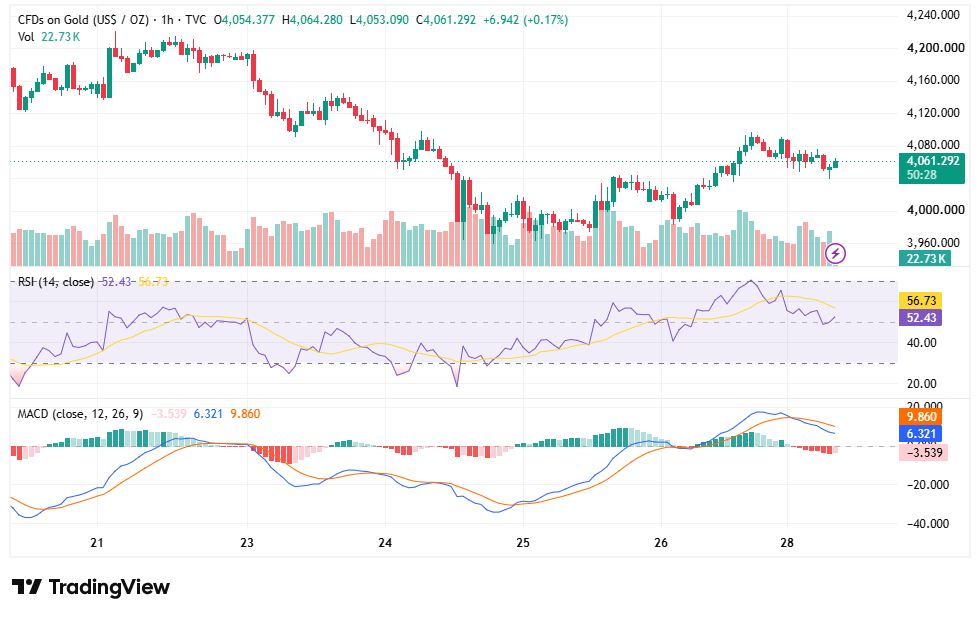This screenshot has height=617, width=980.
Task: Click the bar countdown 50:28
Action: [x=922, y=175]
